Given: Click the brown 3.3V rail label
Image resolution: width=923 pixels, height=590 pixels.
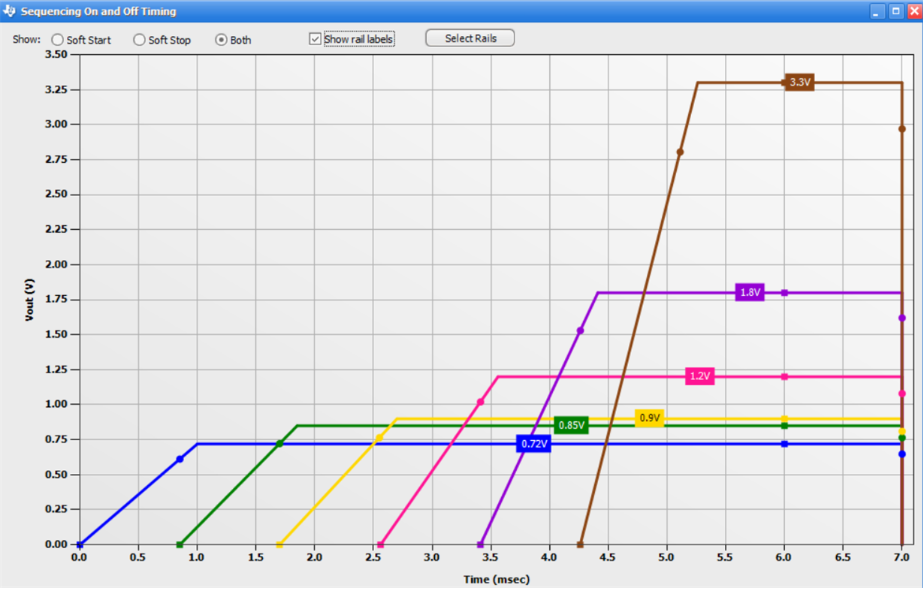Looking at the screenshot, I should (x=800, y=82).
